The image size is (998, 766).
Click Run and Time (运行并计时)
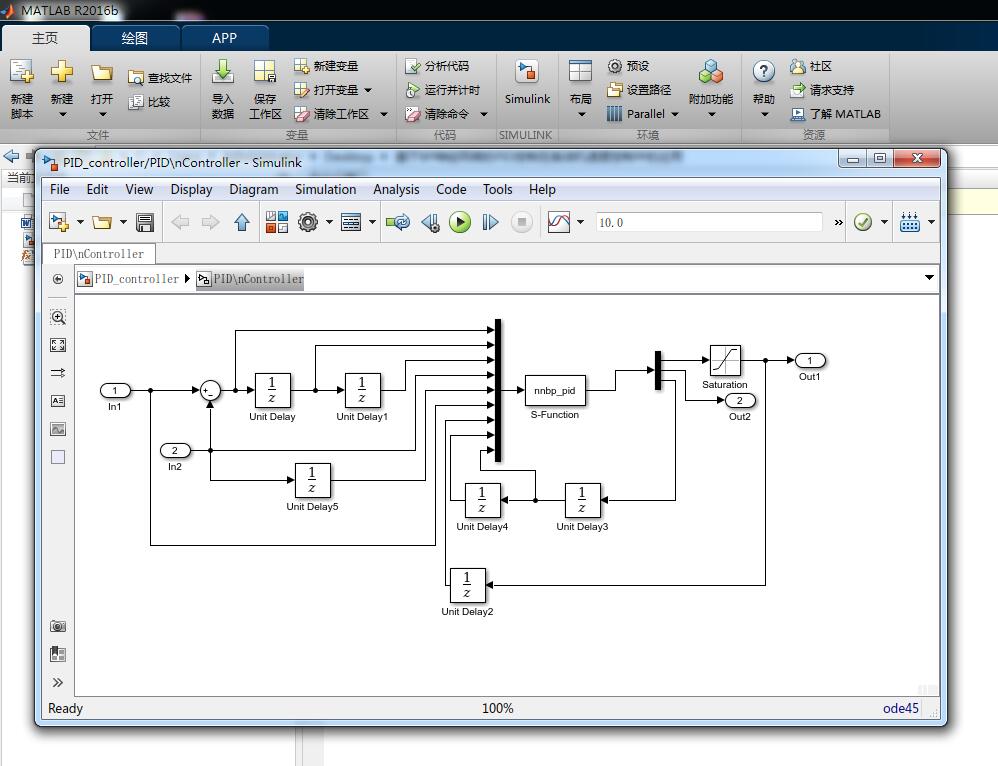[x=442, y=90]
